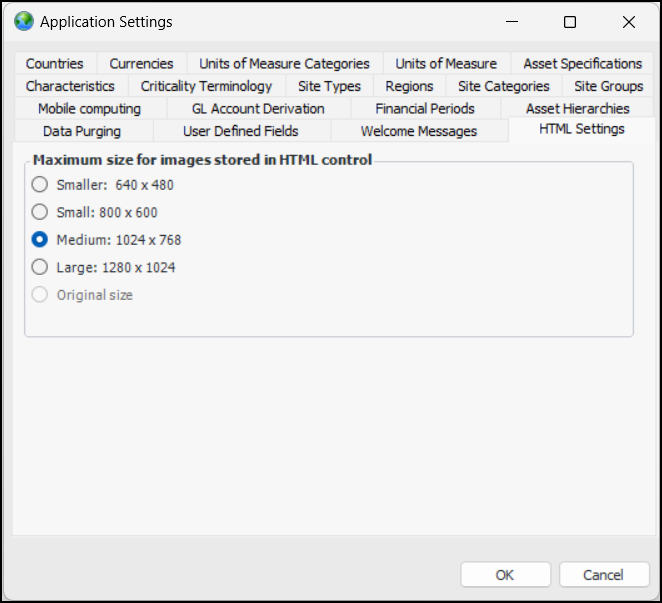Open the Site Types tab
Viewport: 662px width, 603px height.
[x=329, y=86]
